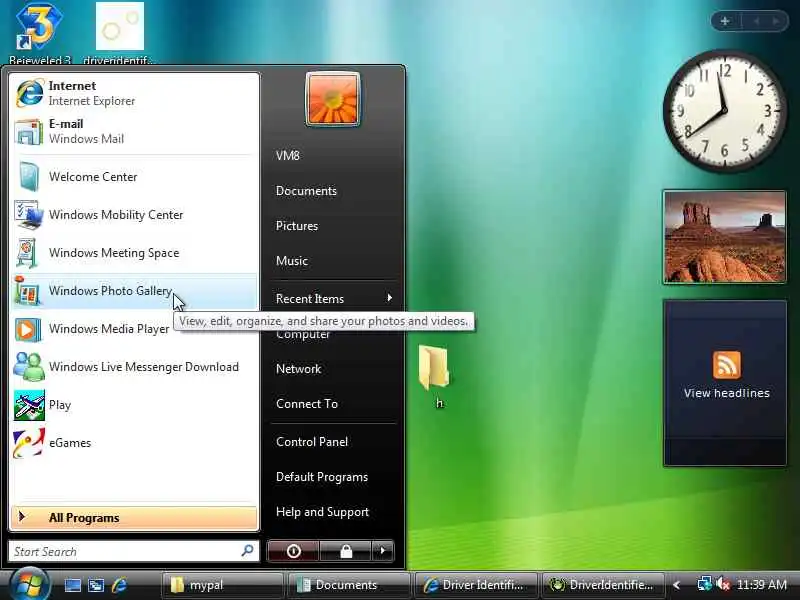Open Windows Photo Gallery
This screenshot has height=600, width=800.
pos(134,291)
